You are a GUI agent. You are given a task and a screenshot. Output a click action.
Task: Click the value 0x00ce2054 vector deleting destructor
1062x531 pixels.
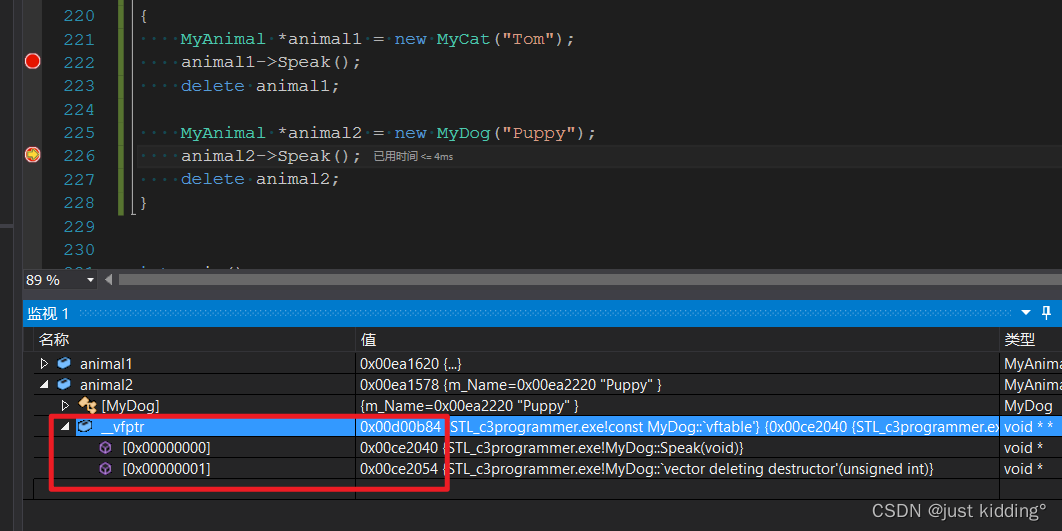click(x=647, y=469)
